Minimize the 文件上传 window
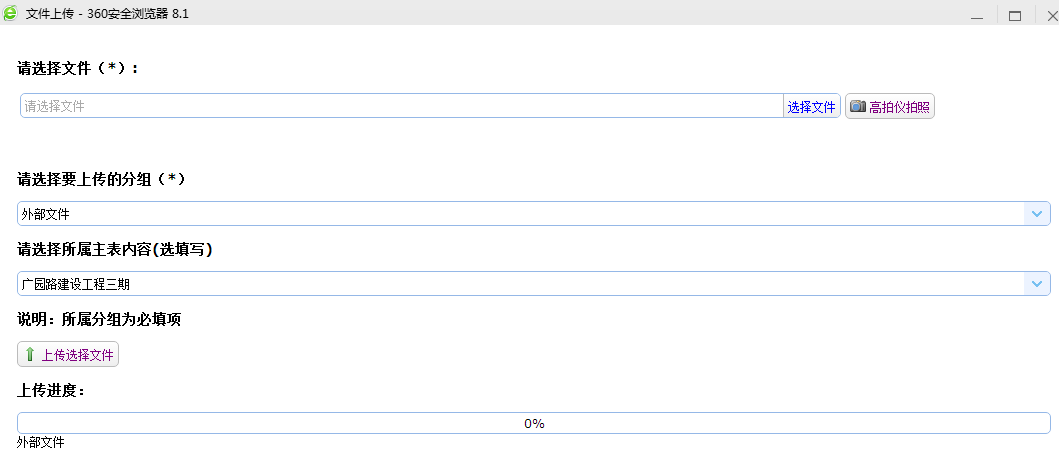This screenshot has width=1059, height=461. coord(977,15)
